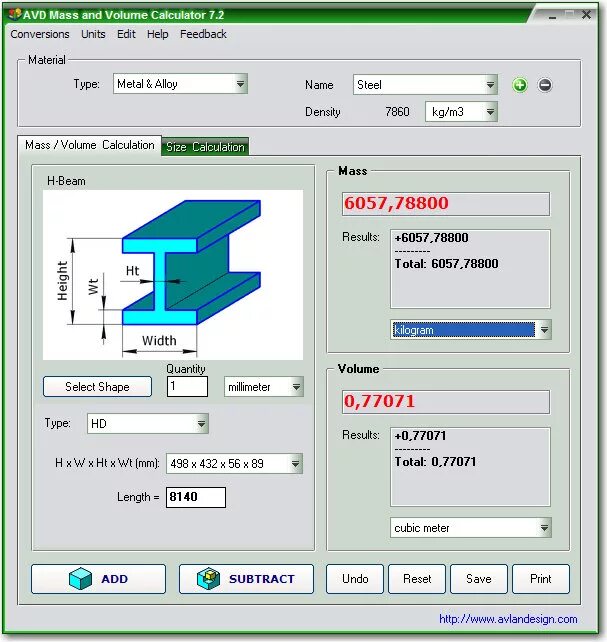Click the SUBTRACT button

point(246,579)
